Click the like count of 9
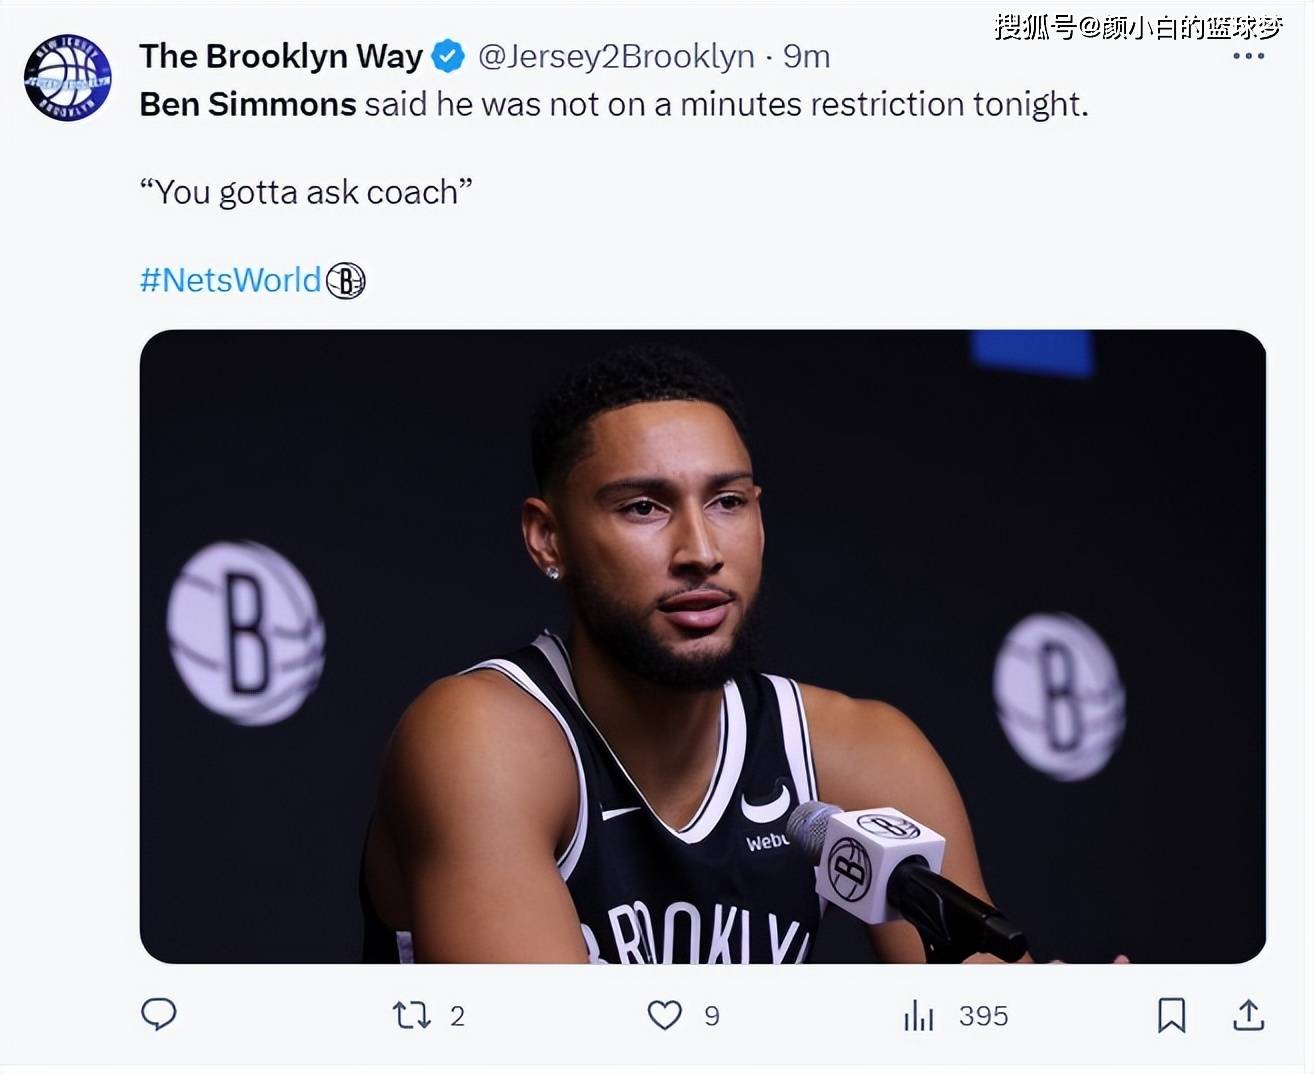 712,1017
